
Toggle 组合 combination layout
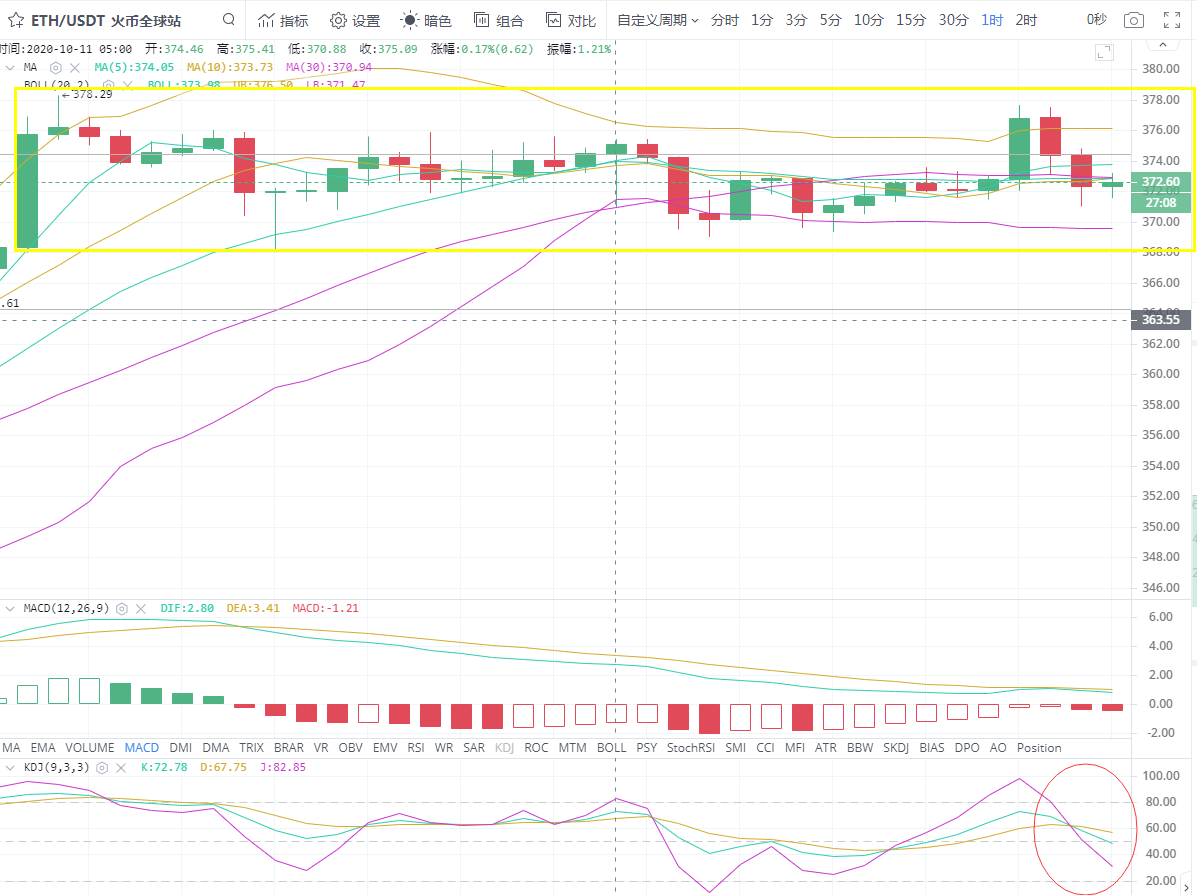(x=498, y=20)
